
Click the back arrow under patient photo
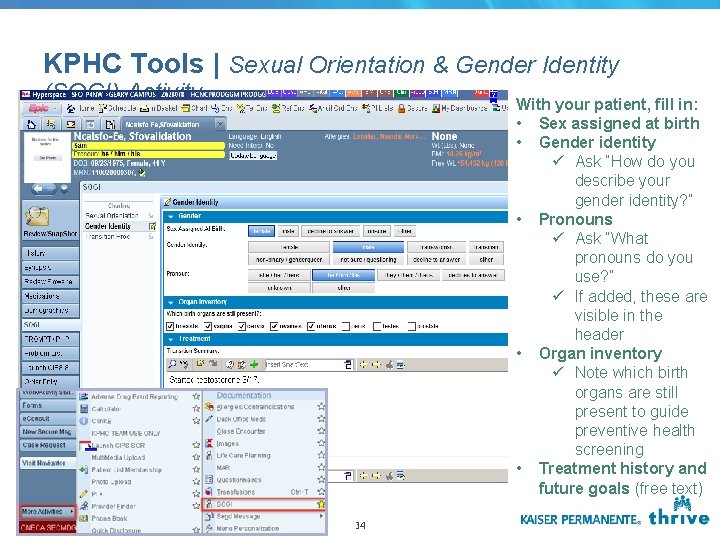[x=38, y=188]
